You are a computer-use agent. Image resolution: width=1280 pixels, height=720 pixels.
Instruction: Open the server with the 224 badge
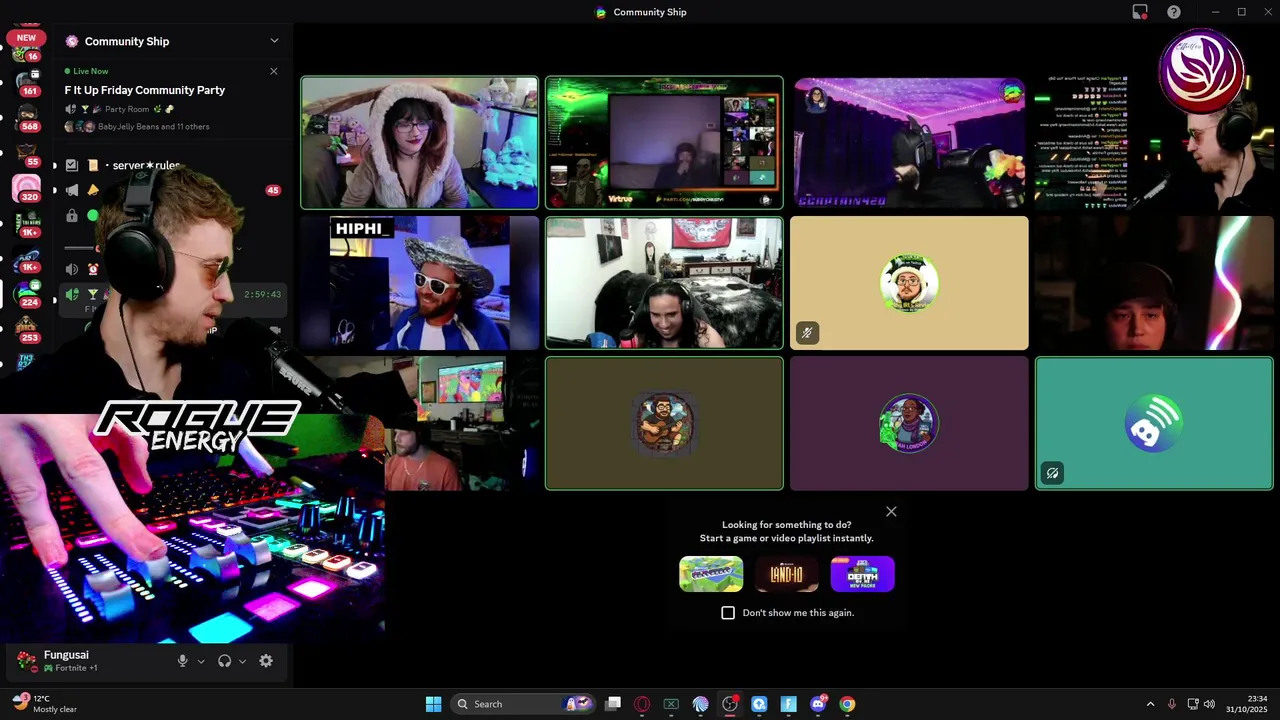coord(26,293)
